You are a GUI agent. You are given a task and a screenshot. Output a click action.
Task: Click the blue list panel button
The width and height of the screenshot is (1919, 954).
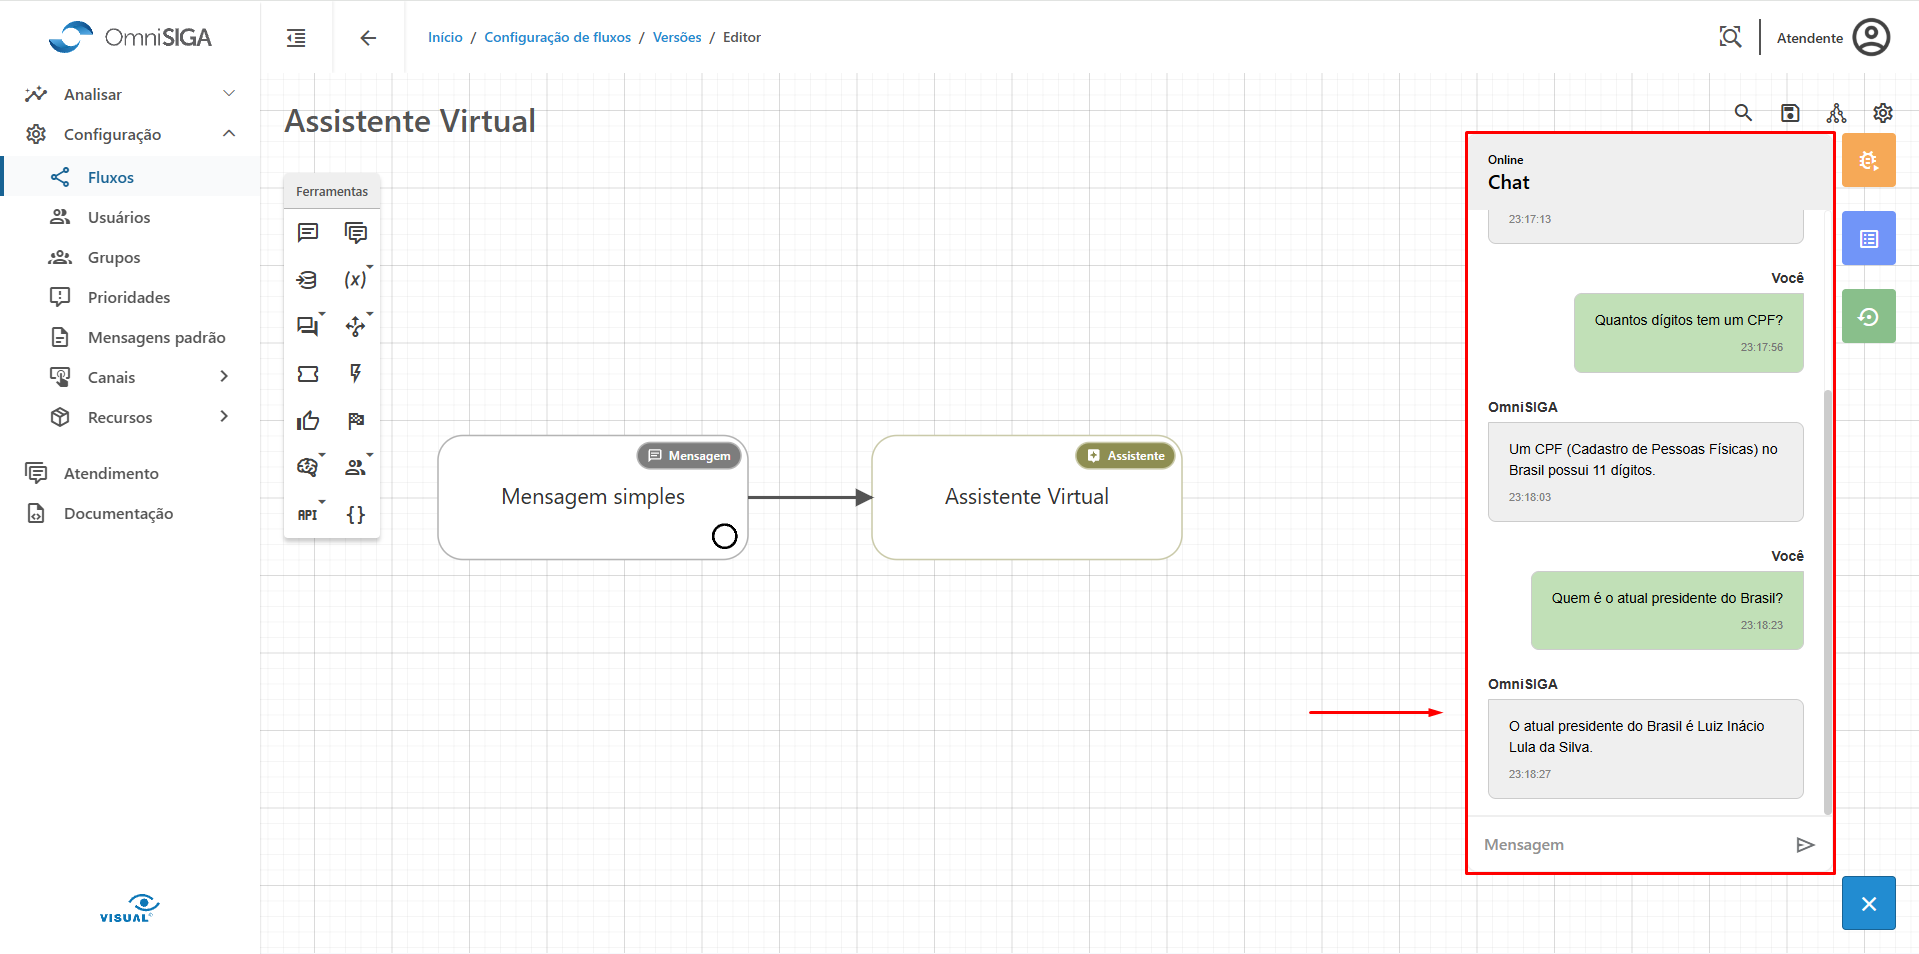[x=1869, y=238]
